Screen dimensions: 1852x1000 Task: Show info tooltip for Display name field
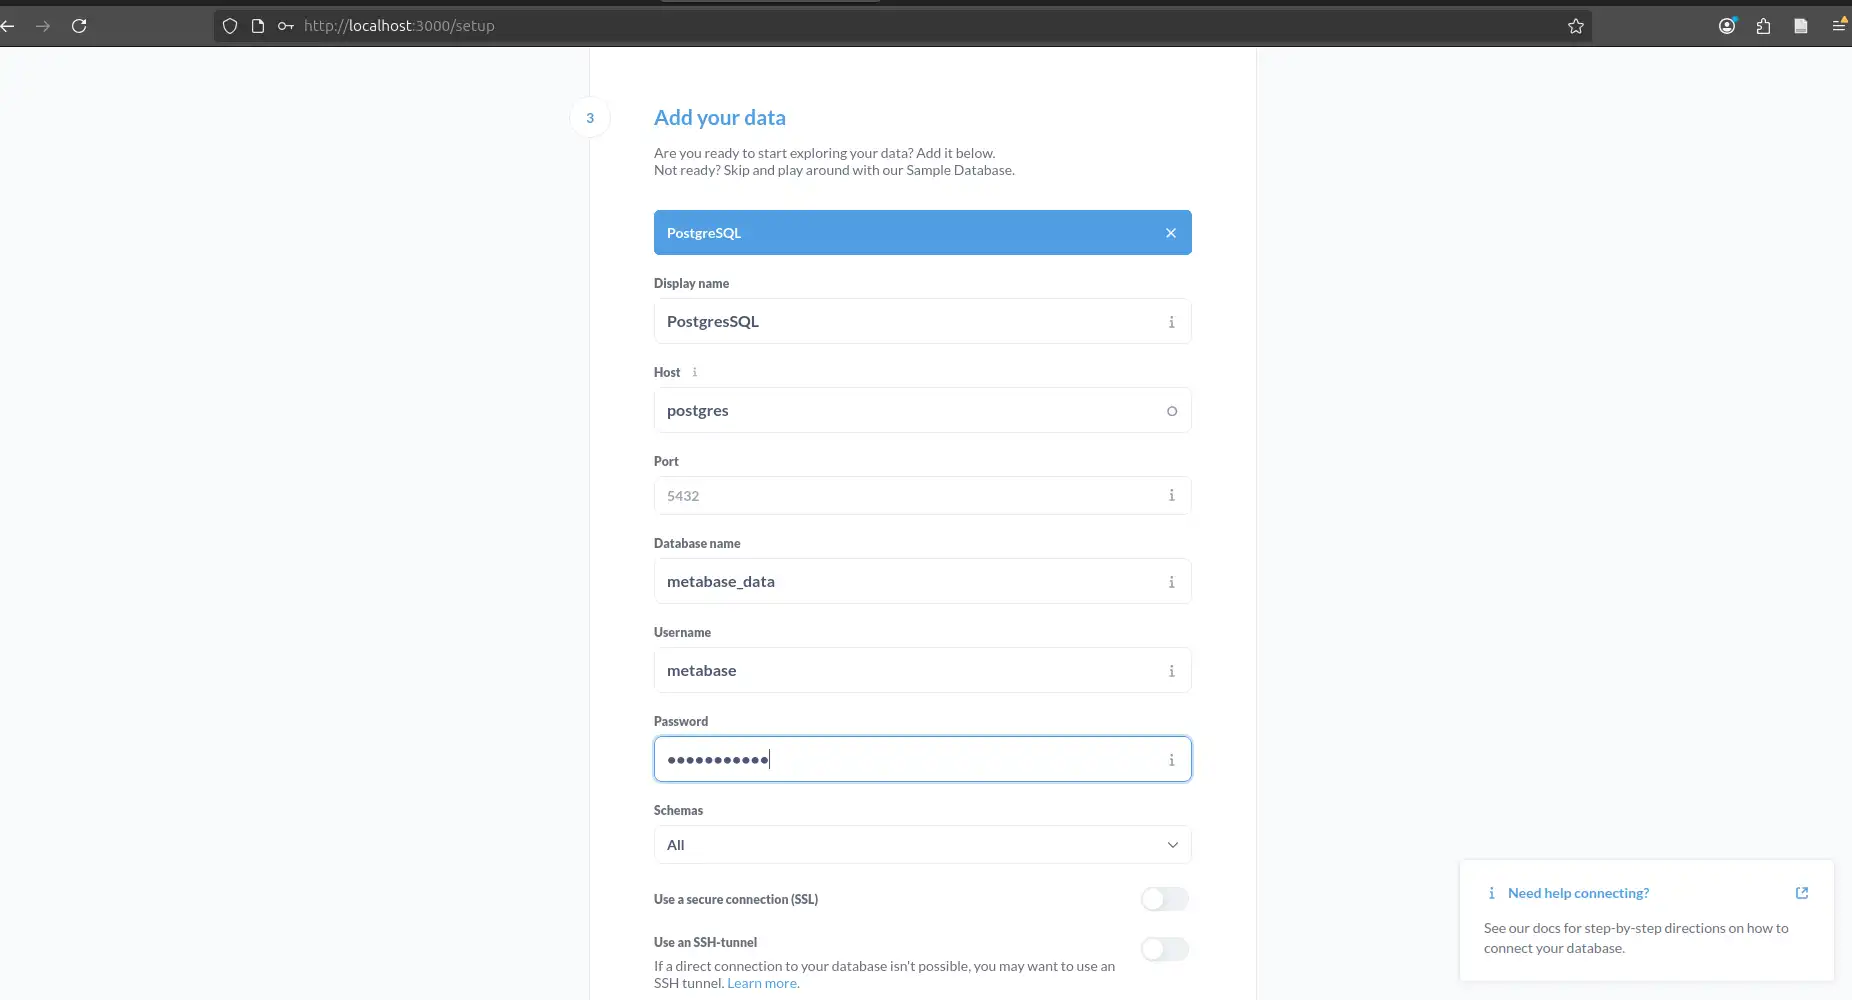pyautogui.click(x=1171, y=322)
